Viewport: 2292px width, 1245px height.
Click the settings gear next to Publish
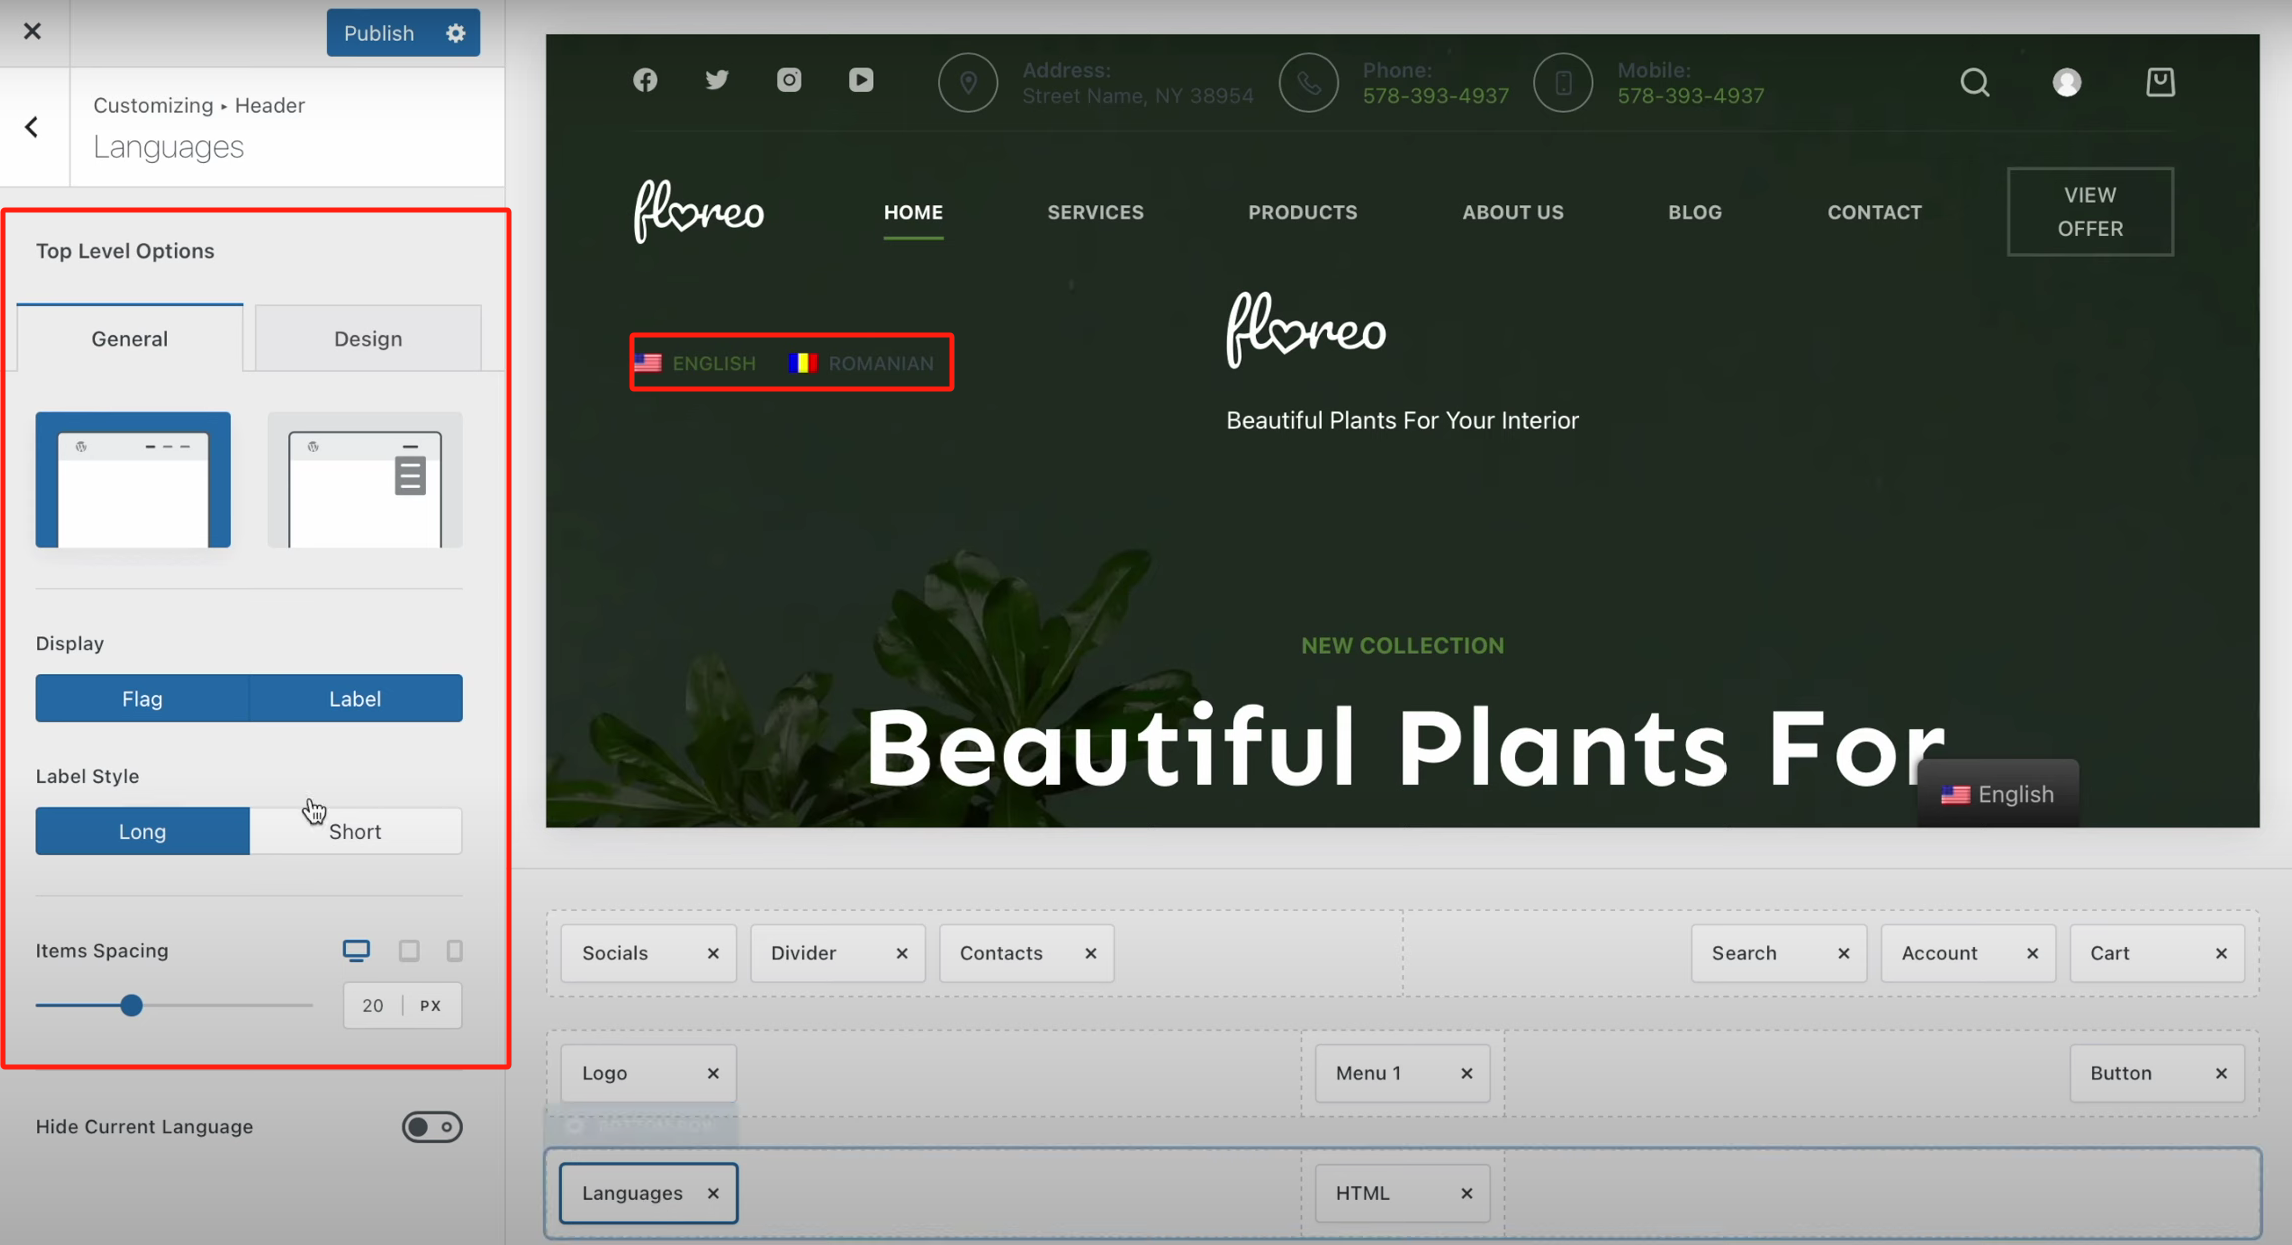click(x=455, y=32)
